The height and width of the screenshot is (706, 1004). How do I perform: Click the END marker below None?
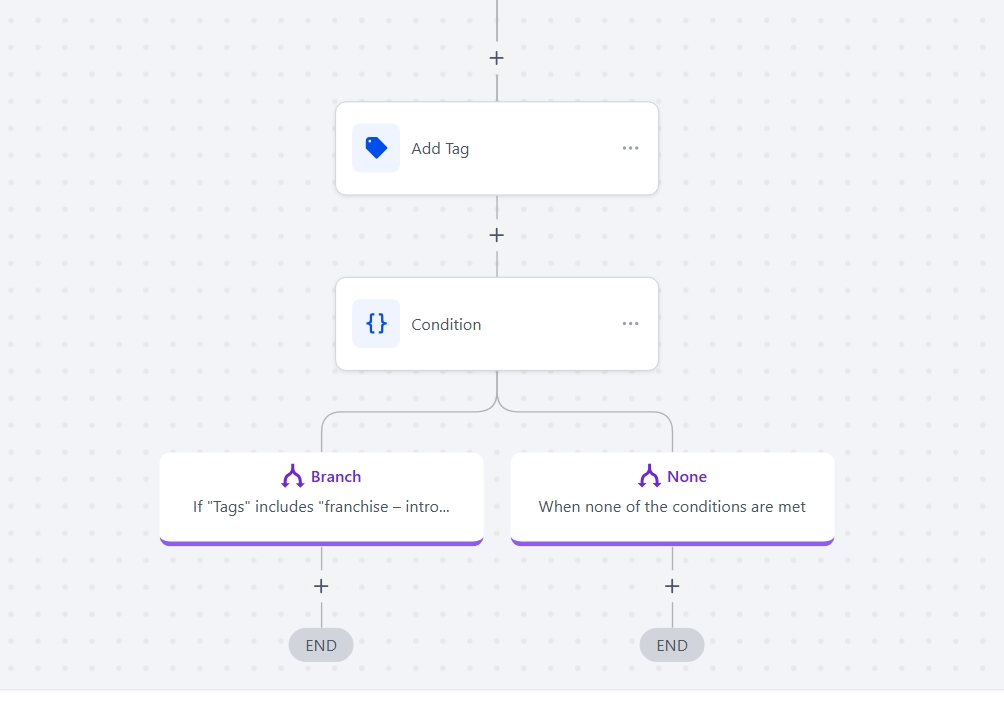pos(672,645)
